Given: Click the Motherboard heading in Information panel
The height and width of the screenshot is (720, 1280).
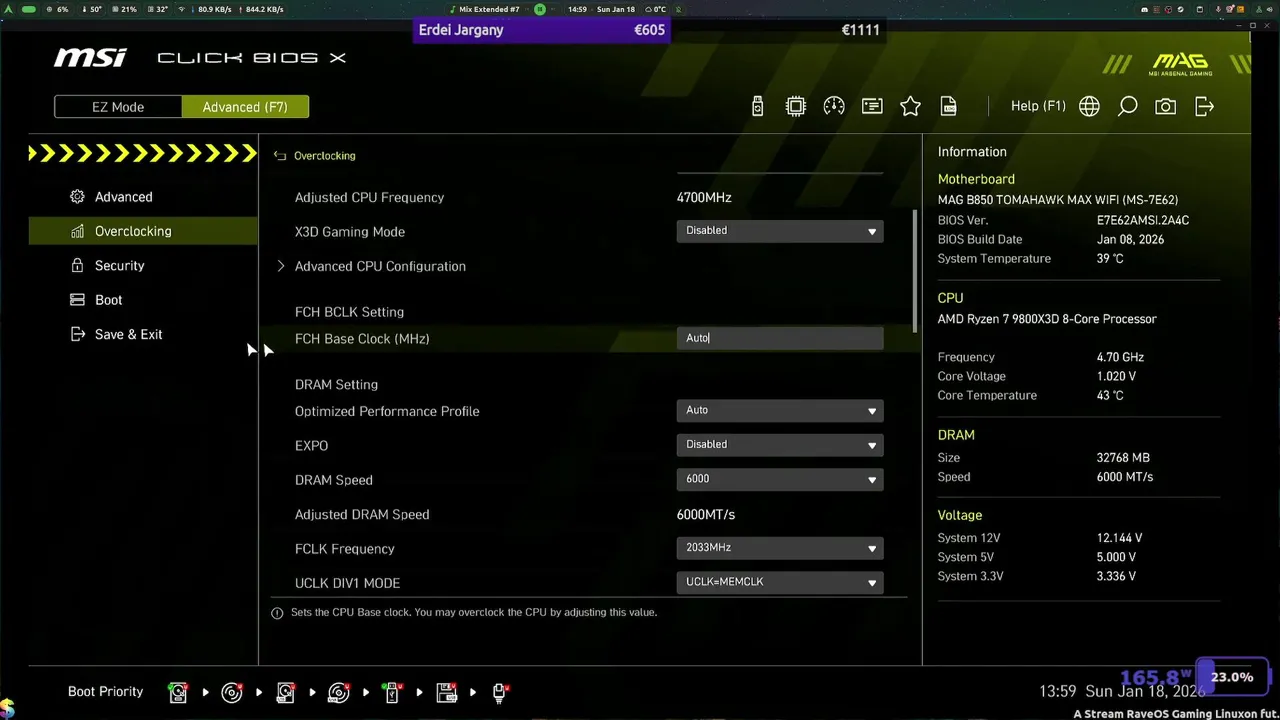Looking at the screenshot, I should (976, 179).
